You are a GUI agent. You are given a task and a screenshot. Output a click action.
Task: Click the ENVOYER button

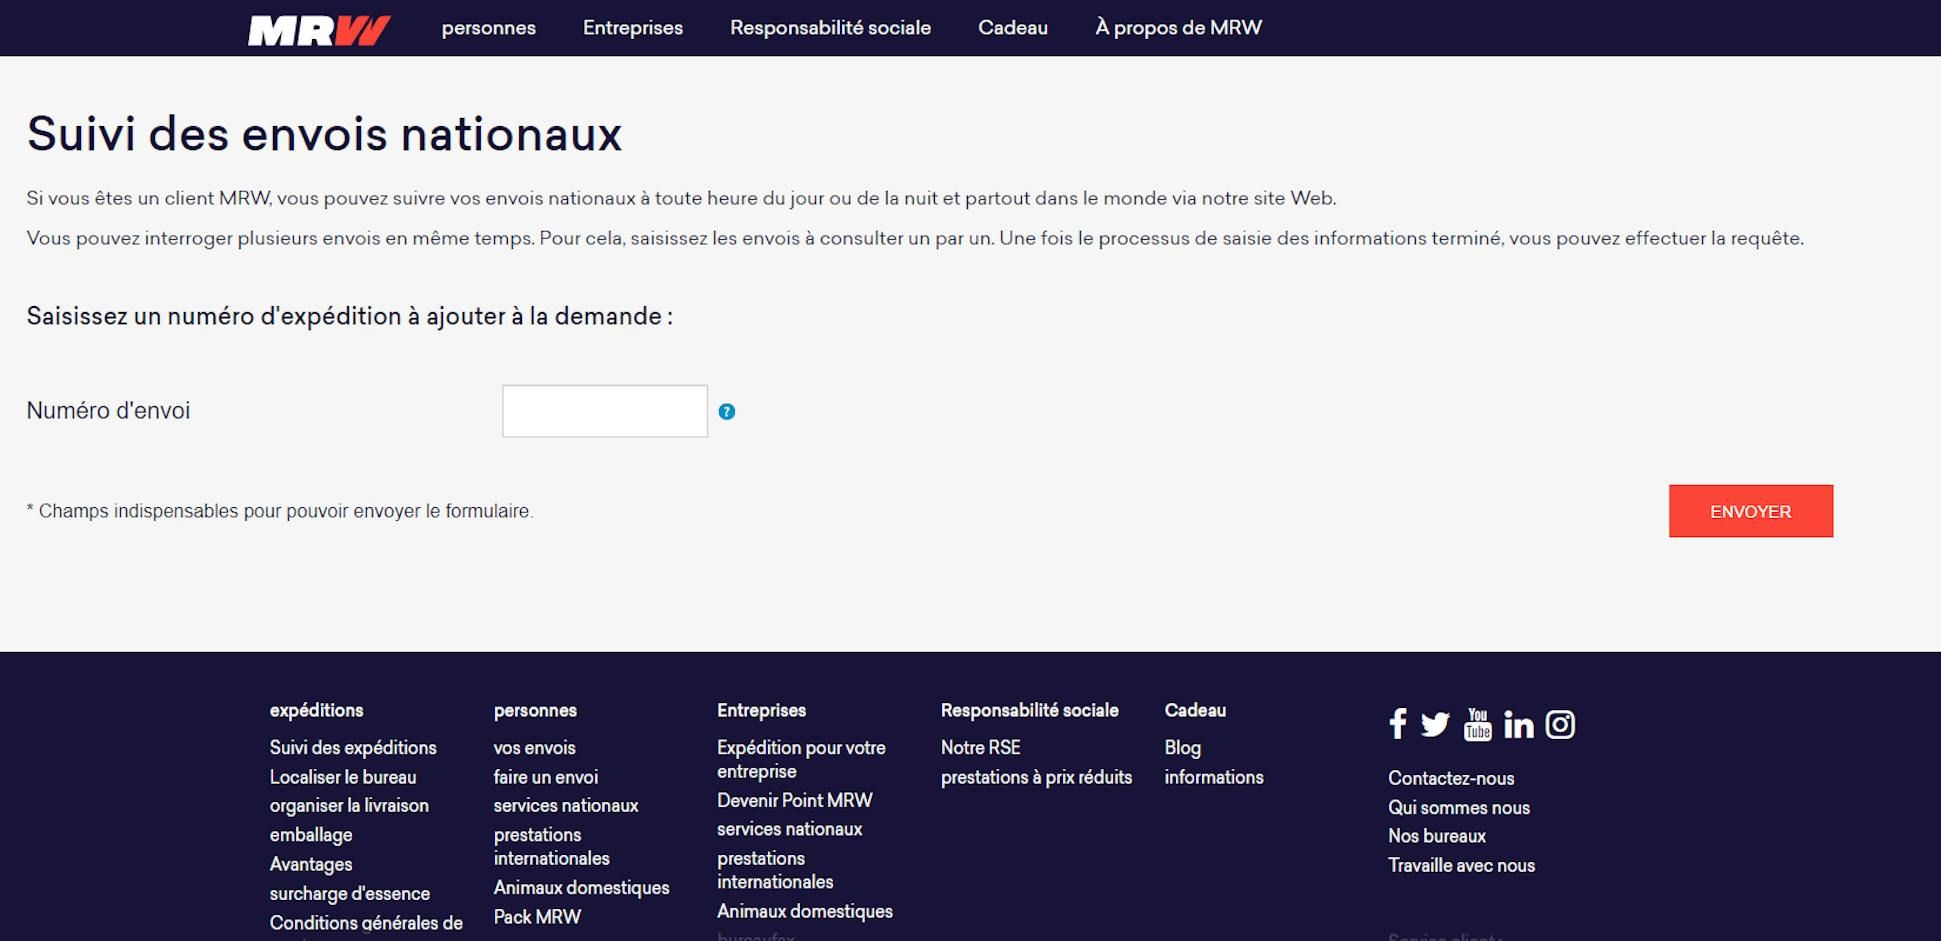(x=1750, y=511)
